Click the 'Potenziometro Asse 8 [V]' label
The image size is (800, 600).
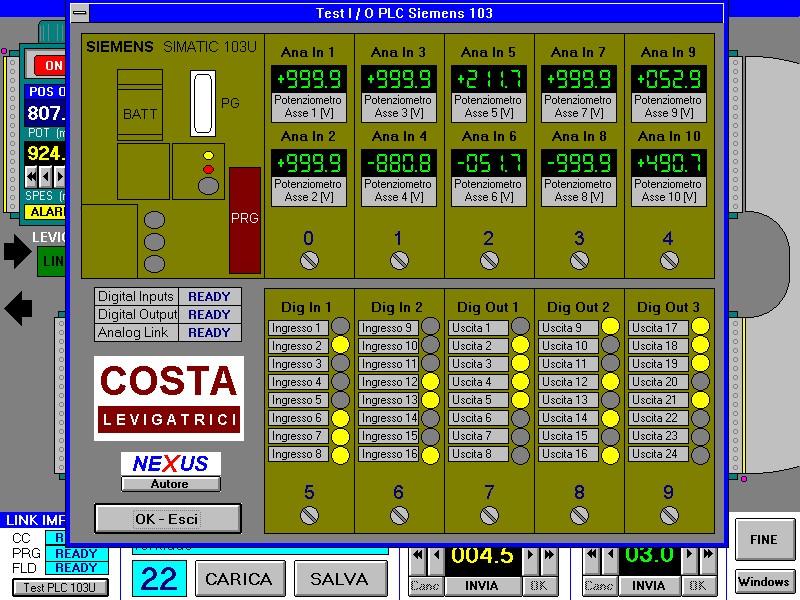click(x=579, y=191)
